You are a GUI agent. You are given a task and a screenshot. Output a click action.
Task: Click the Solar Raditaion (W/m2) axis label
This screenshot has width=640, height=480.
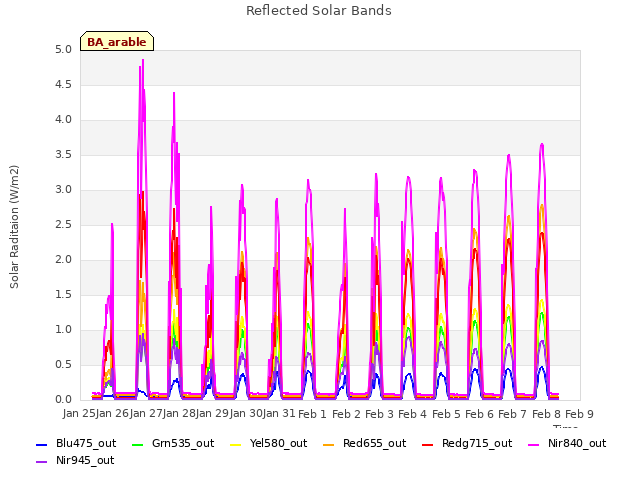pos(14,227)
